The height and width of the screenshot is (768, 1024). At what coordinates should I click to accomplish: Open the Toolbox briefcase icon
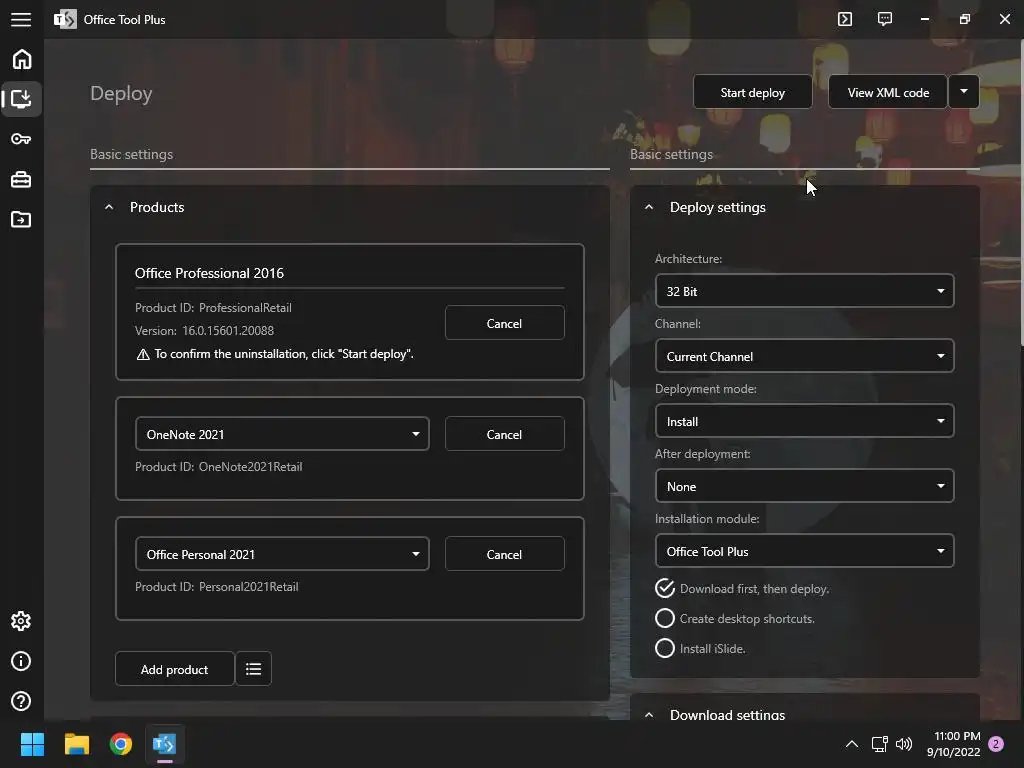[21, 179]
